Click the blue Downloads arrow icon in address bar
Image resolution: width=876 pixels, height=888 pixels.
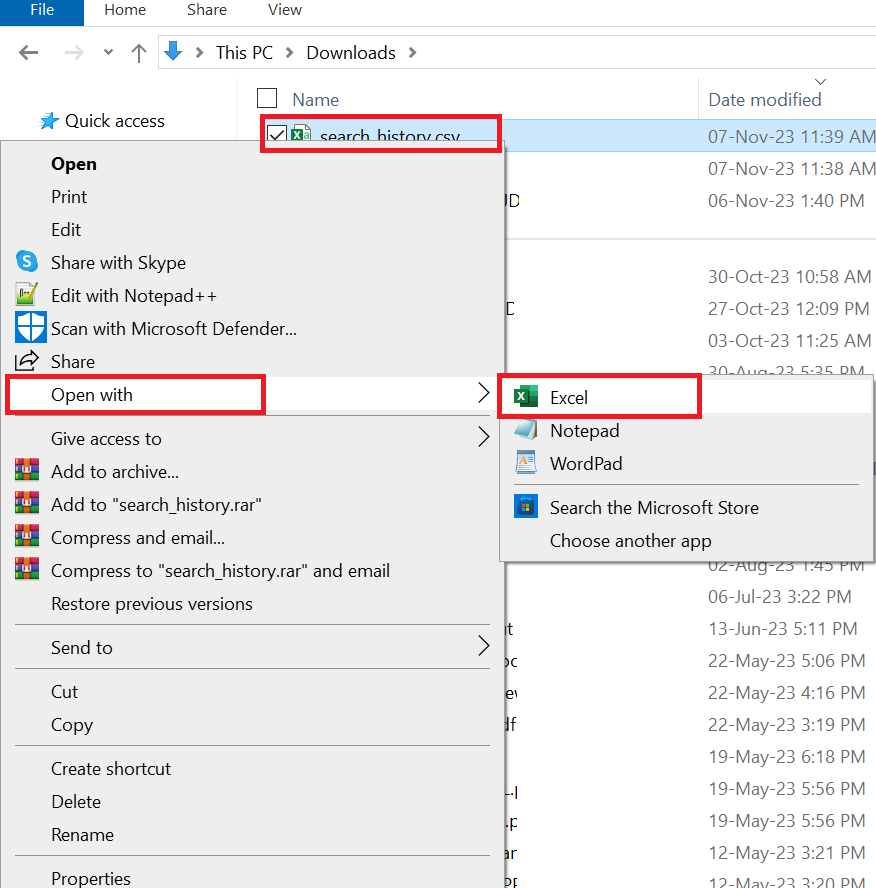tap(173, 51)
